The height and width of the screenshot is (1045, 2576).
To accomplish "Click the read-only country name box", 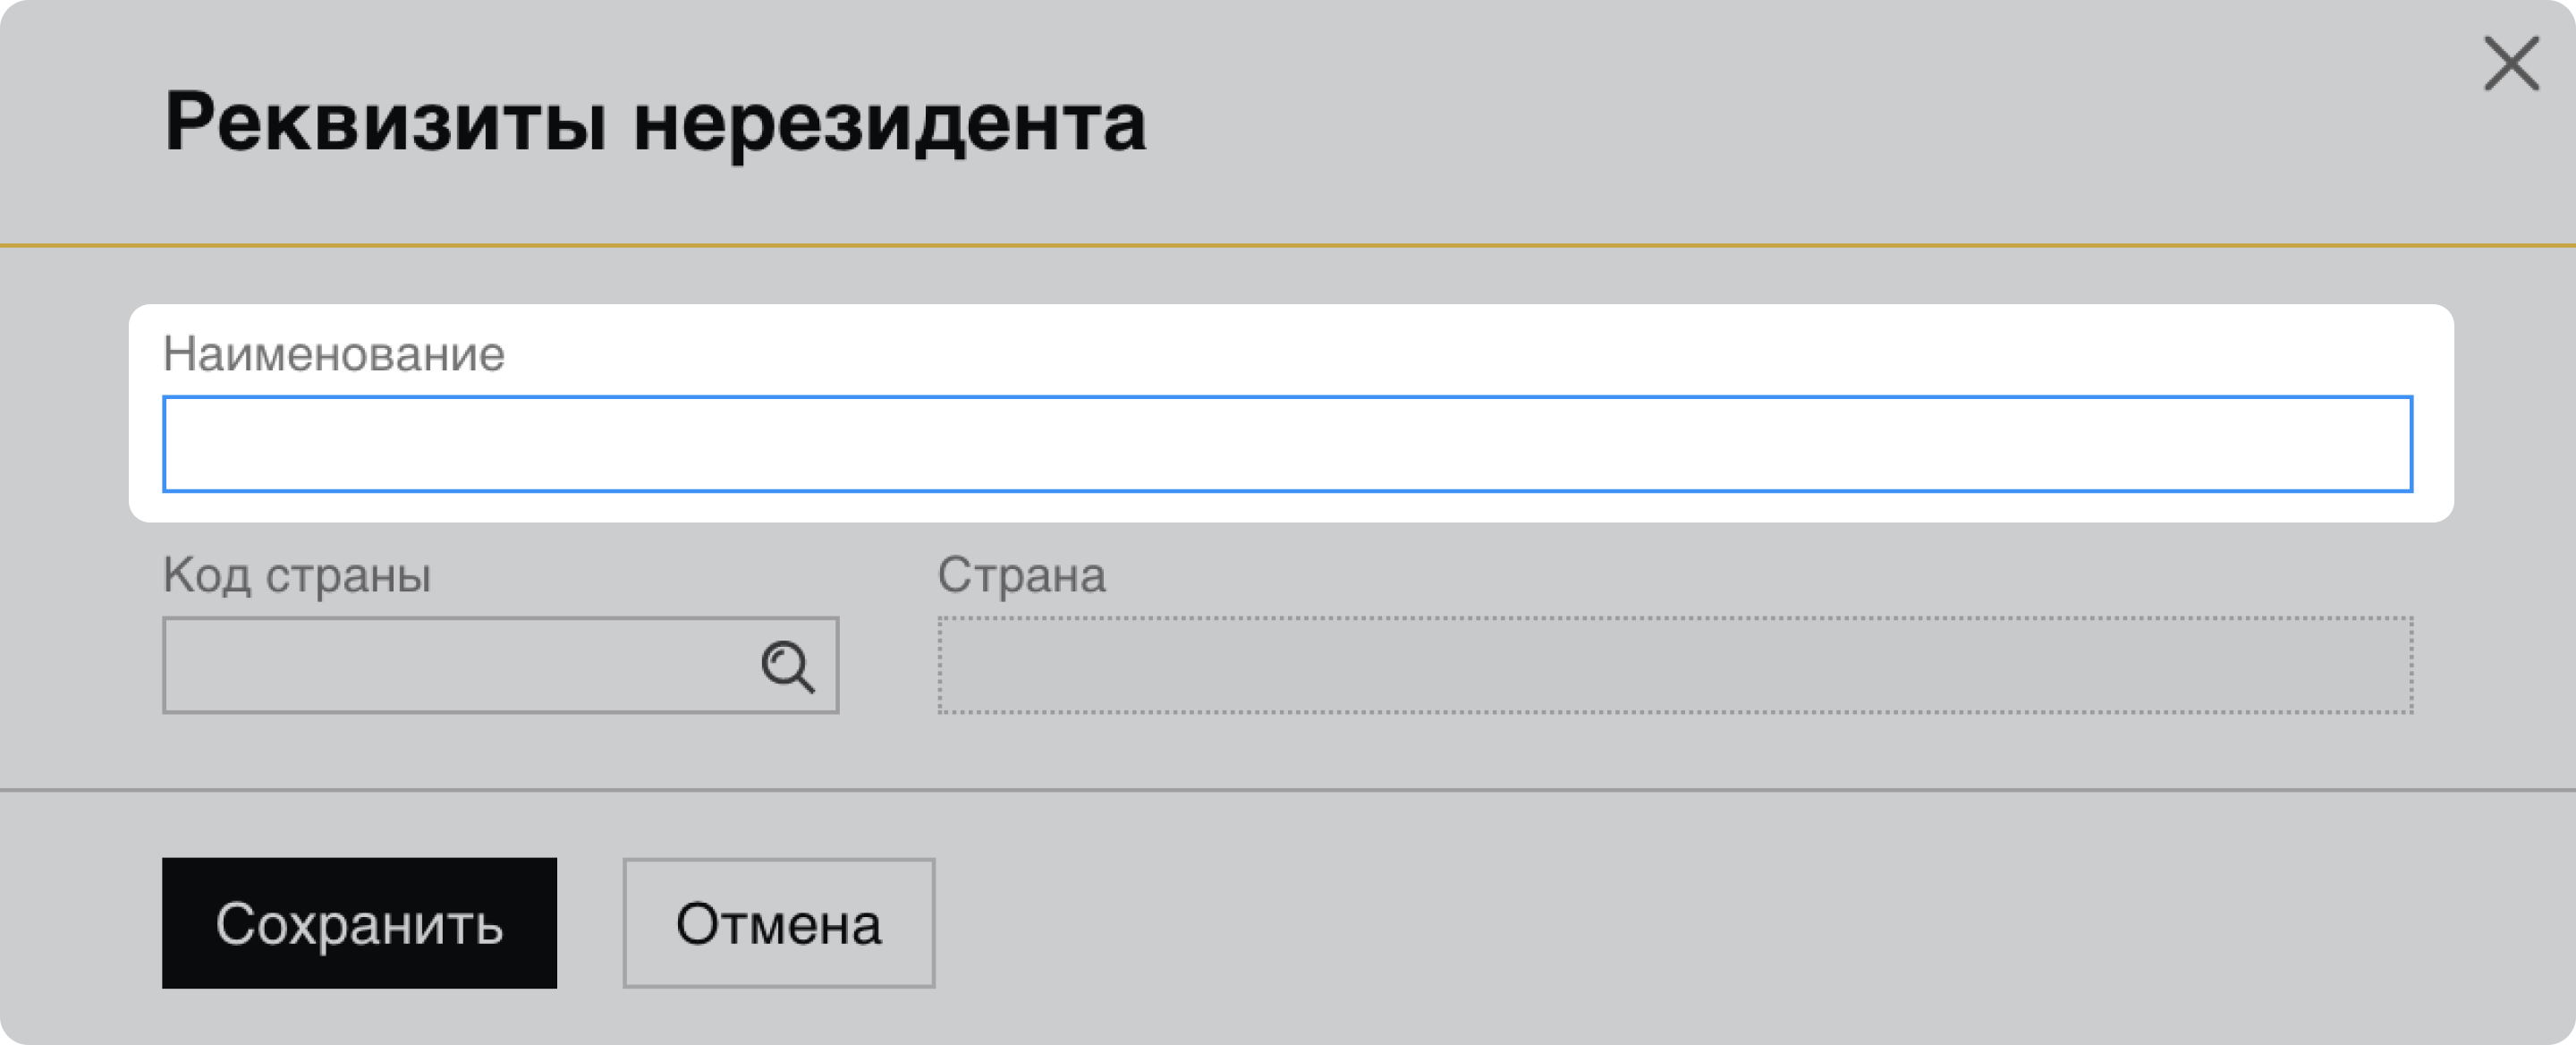I will coord(1675,666).
